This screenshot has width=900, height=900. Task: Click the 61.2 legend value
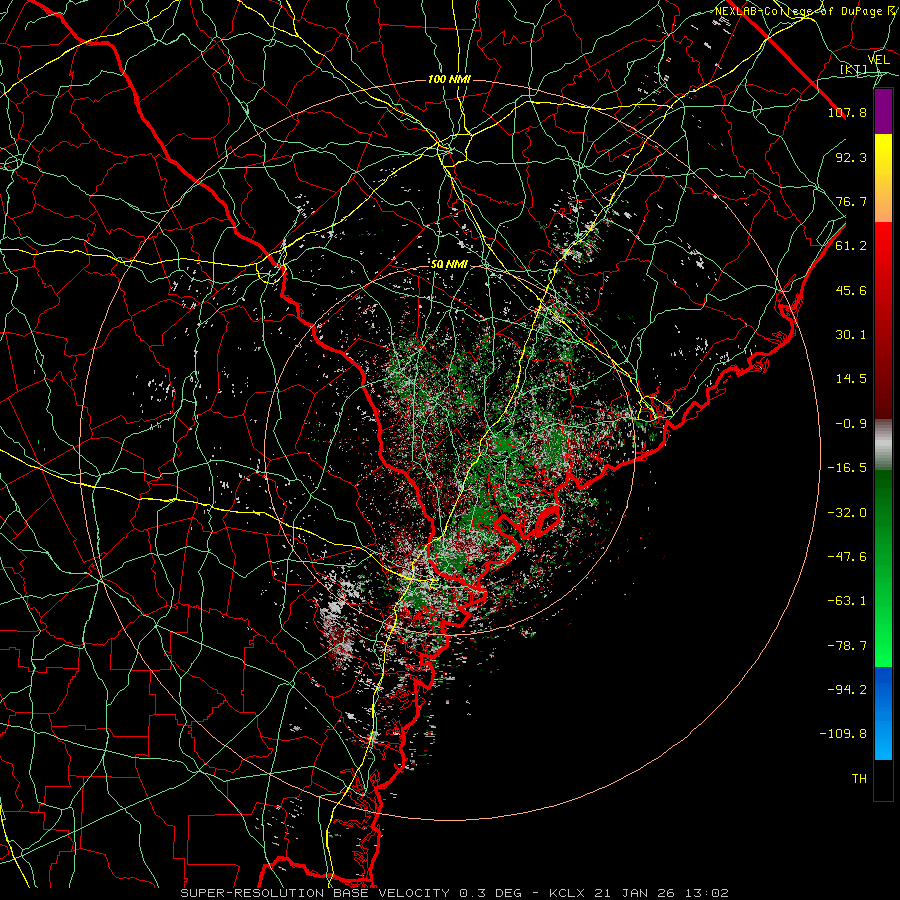[x=851, y=246]
